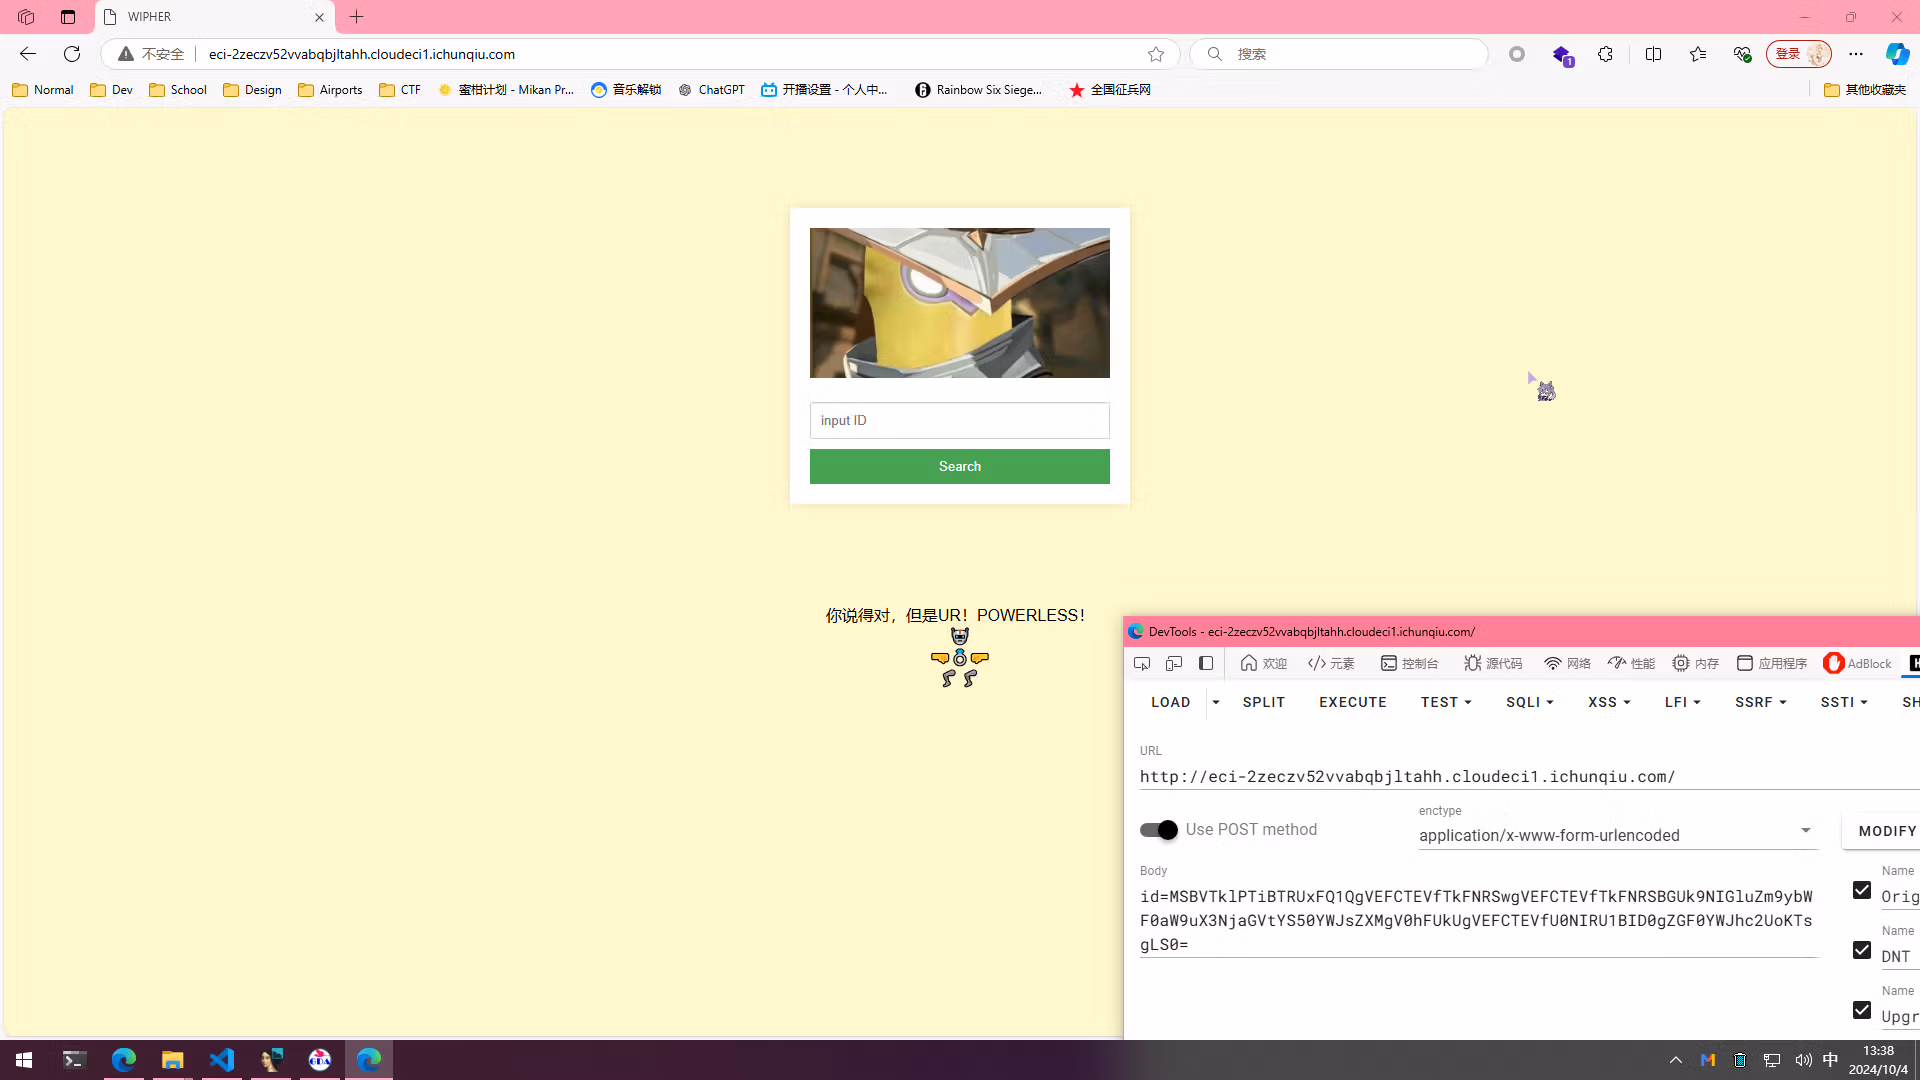Open Visual Studio Code from taskbar
Screen dimensions: 1920x1080
(222, 1060)
